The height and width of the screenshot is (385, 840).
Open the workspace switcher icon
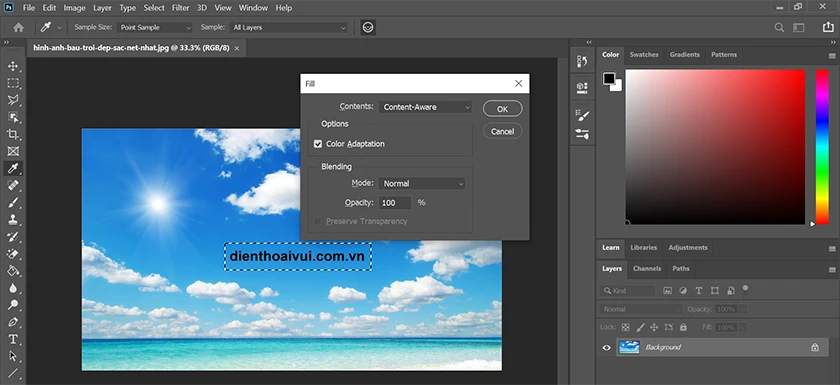click(x=799, y=27)
